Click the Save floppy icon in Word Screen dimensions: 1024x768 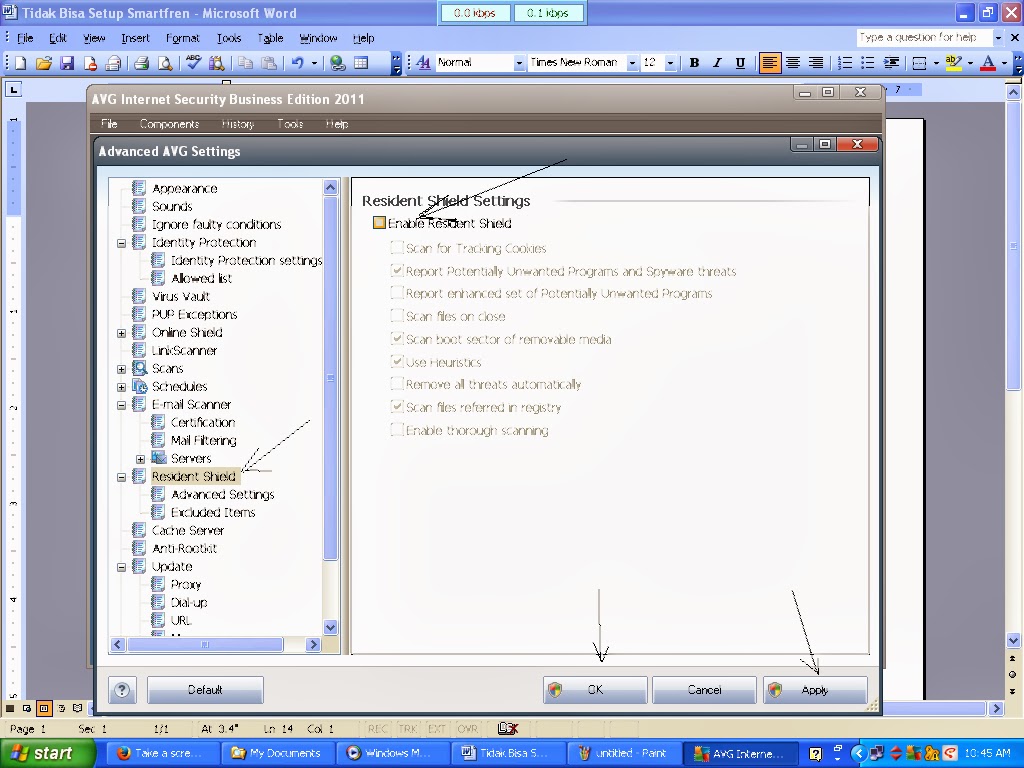point(67,63)
